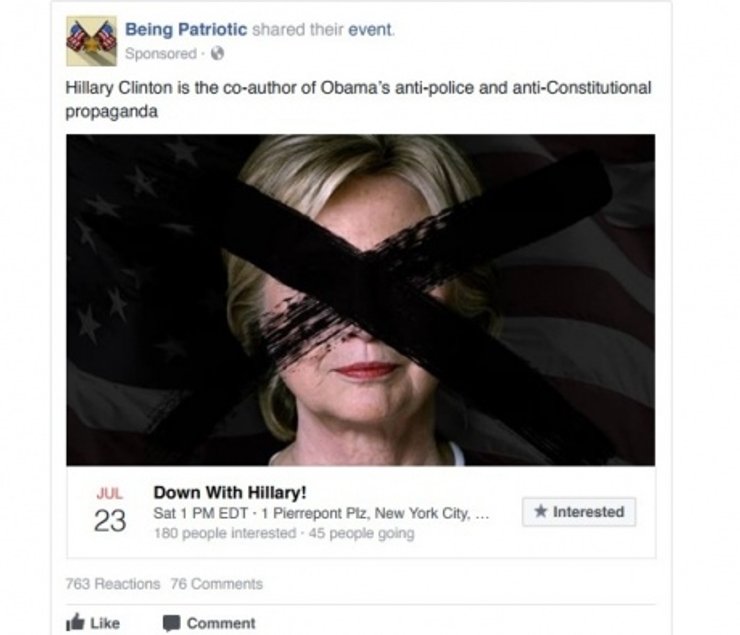
Task: Open the crossed-out portrait event cover image
Action: tap(361, 300)
